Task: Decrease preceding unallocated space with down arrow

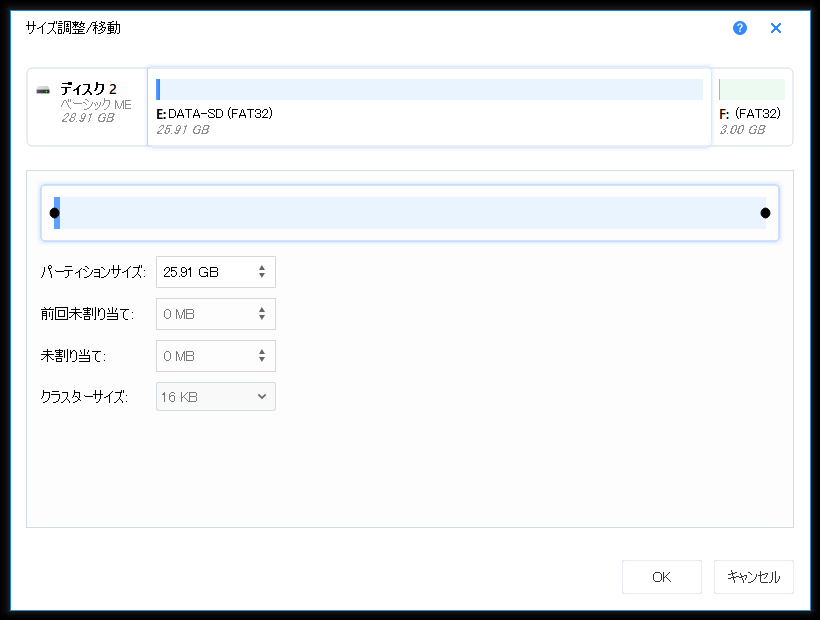Action: (262, 319)
